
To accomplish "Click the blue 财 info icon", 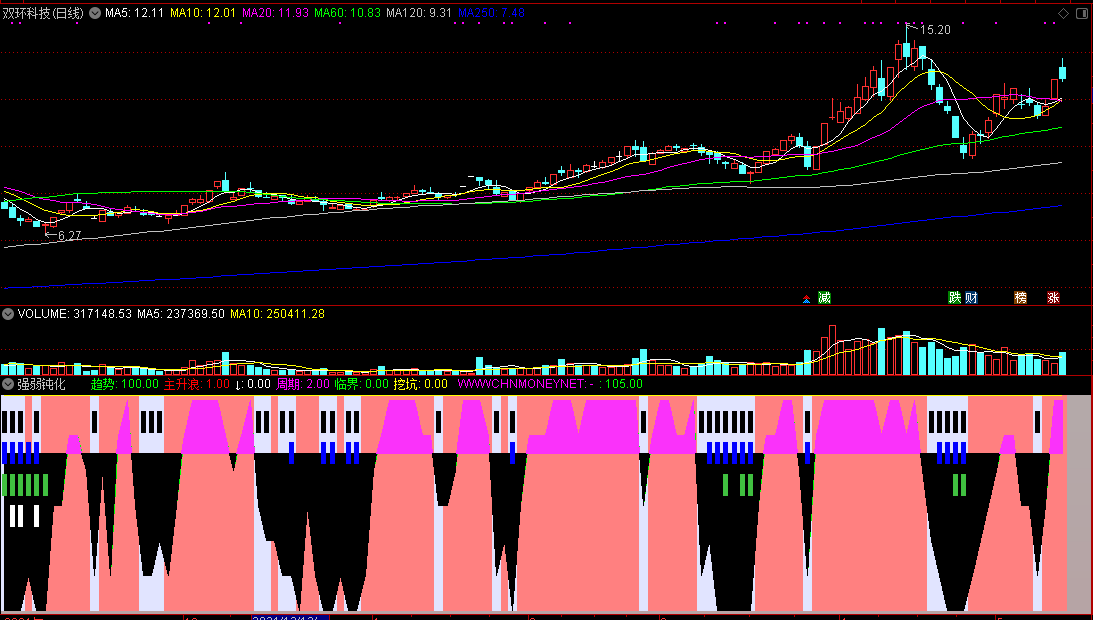I will [x=971, y=298].
